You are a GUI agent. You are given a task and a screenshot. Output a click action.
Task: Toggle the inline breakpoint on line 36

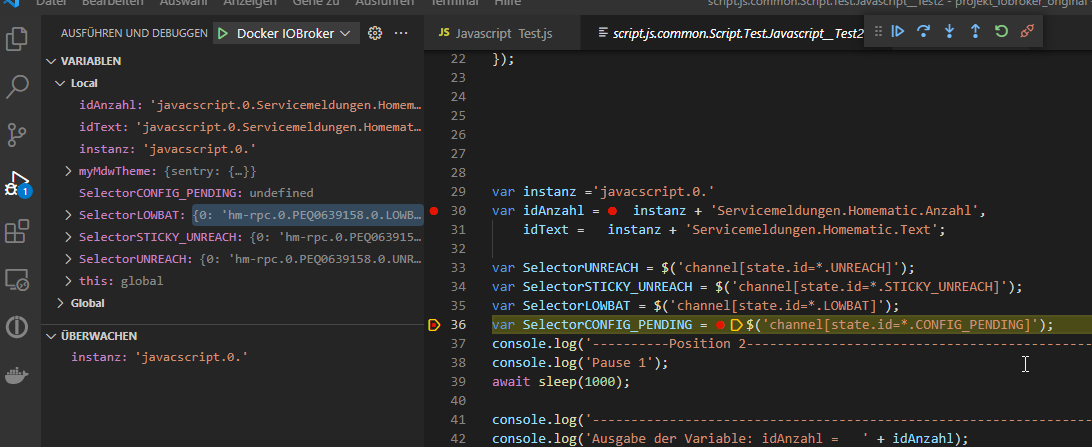tap(720, 324)
